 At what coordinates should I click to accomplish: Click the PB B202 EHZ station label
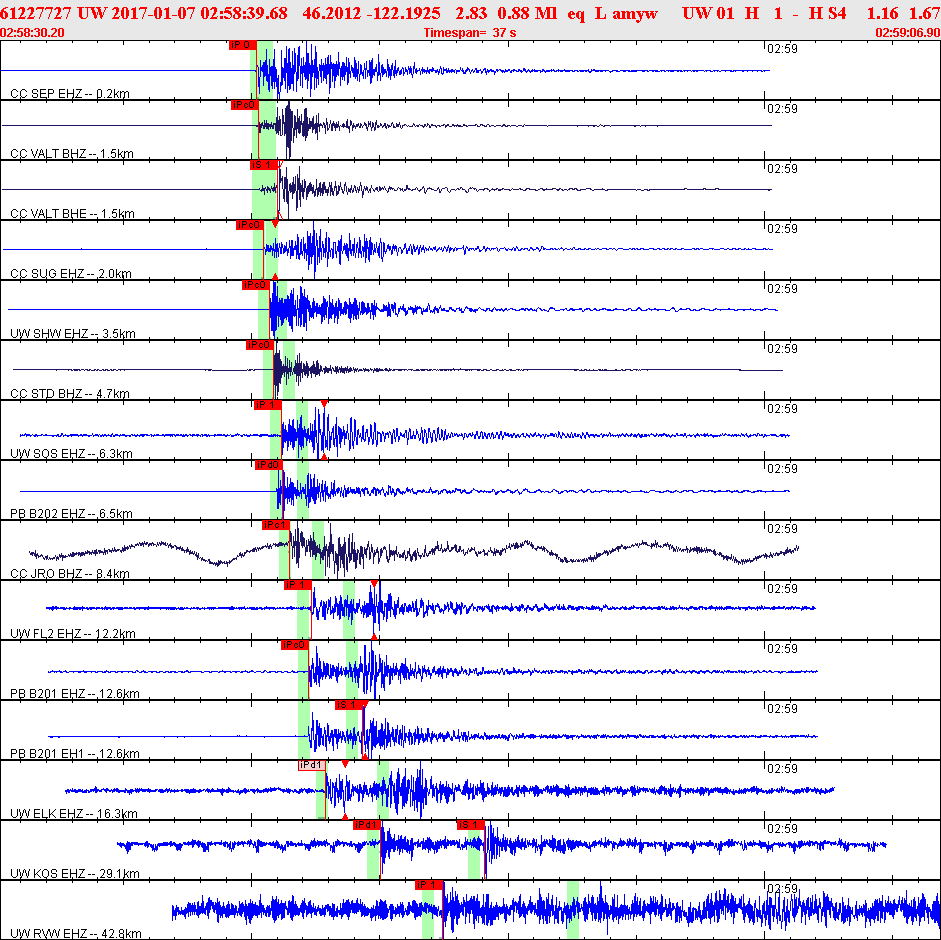[71, 514]
